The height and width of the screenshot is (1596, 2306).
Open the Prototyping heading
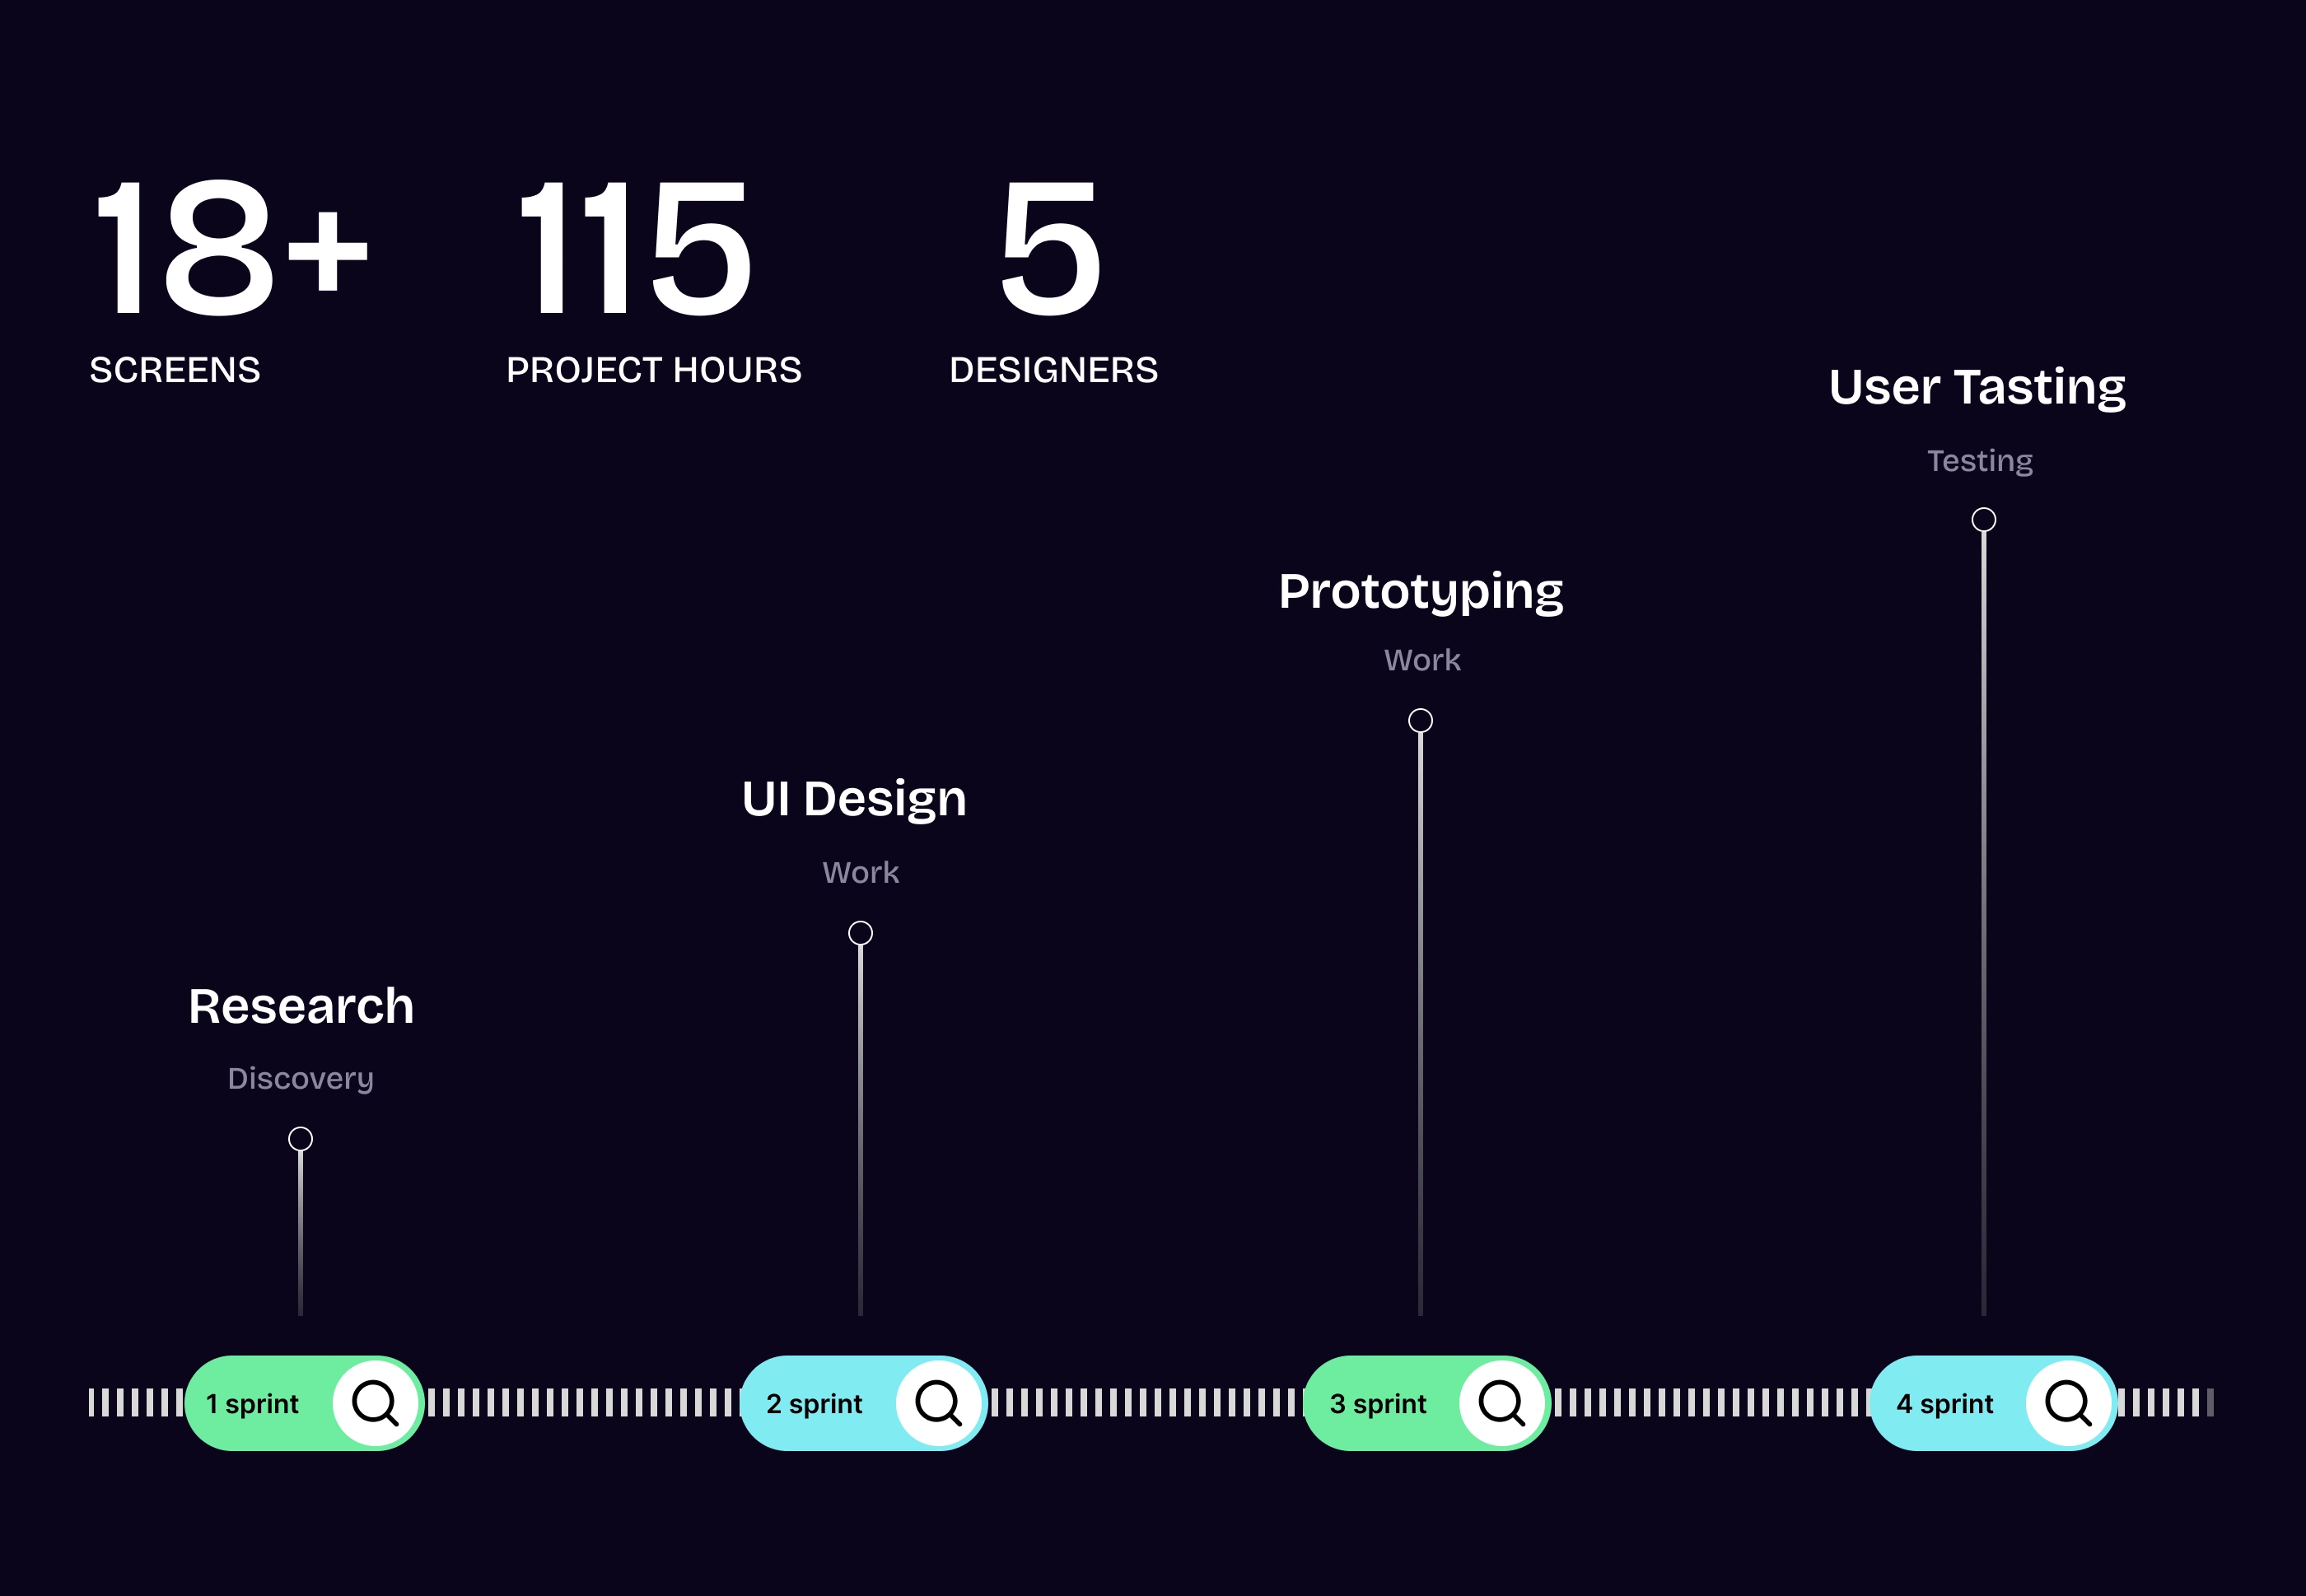click(1420, 592)
